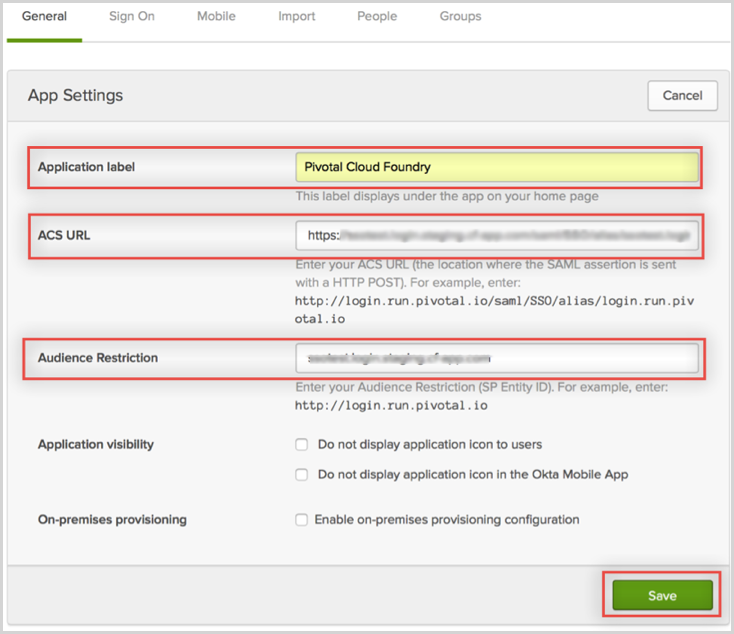Focus the Application label text field
Screen dimensions: 734x634
[x=496, y=168]
